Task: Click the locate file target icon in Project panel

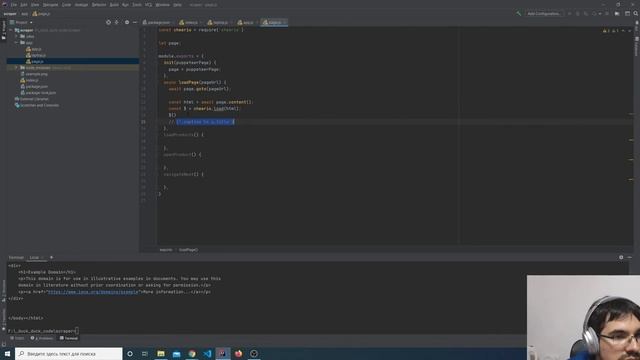Action: [x=108, y=22]
